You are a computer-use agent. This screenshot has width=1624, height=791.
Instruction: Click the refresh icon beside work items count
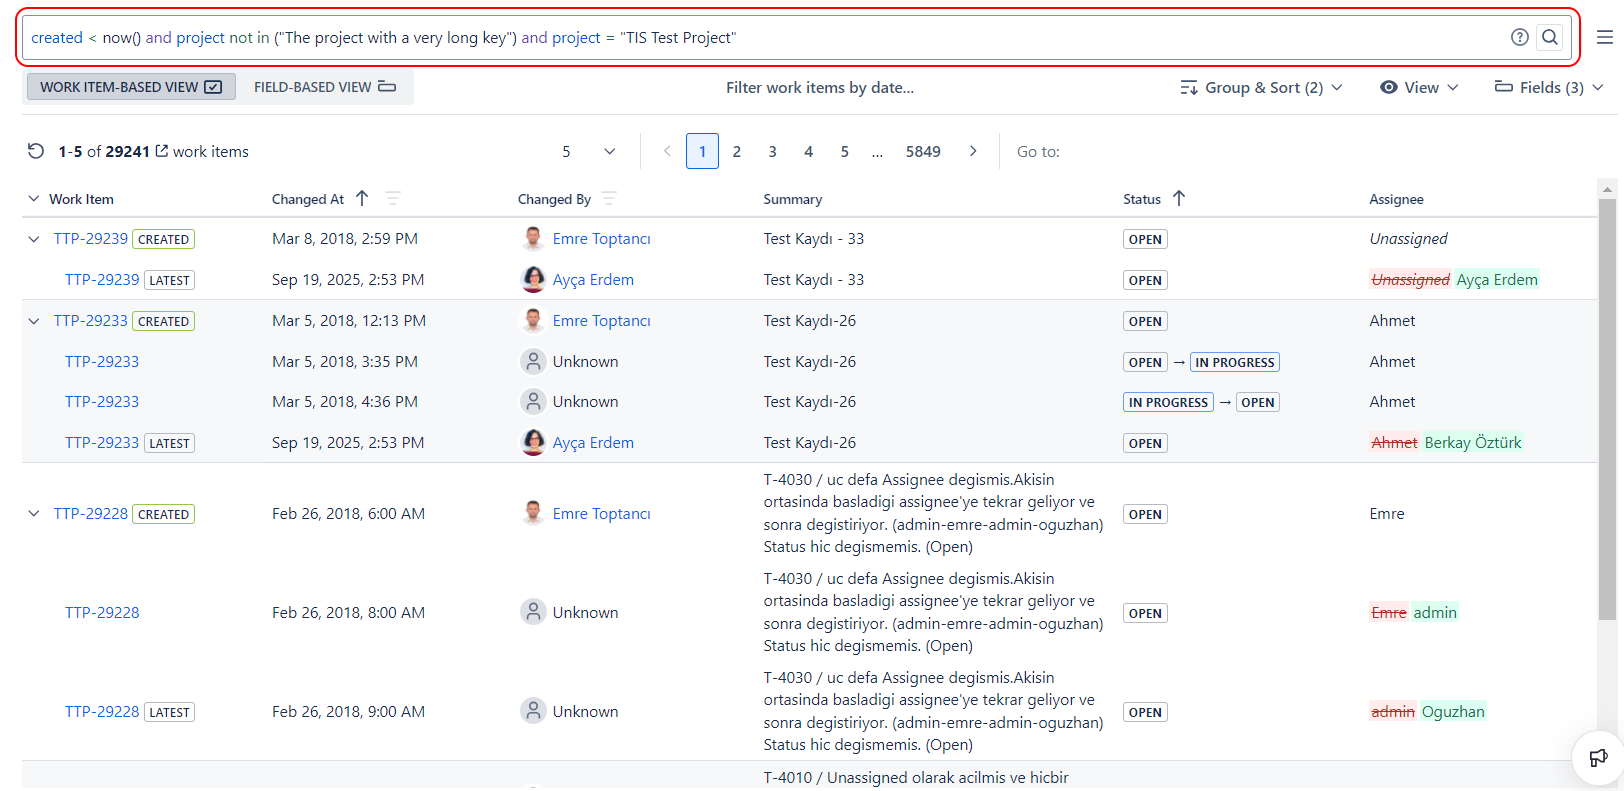[36, 151]
